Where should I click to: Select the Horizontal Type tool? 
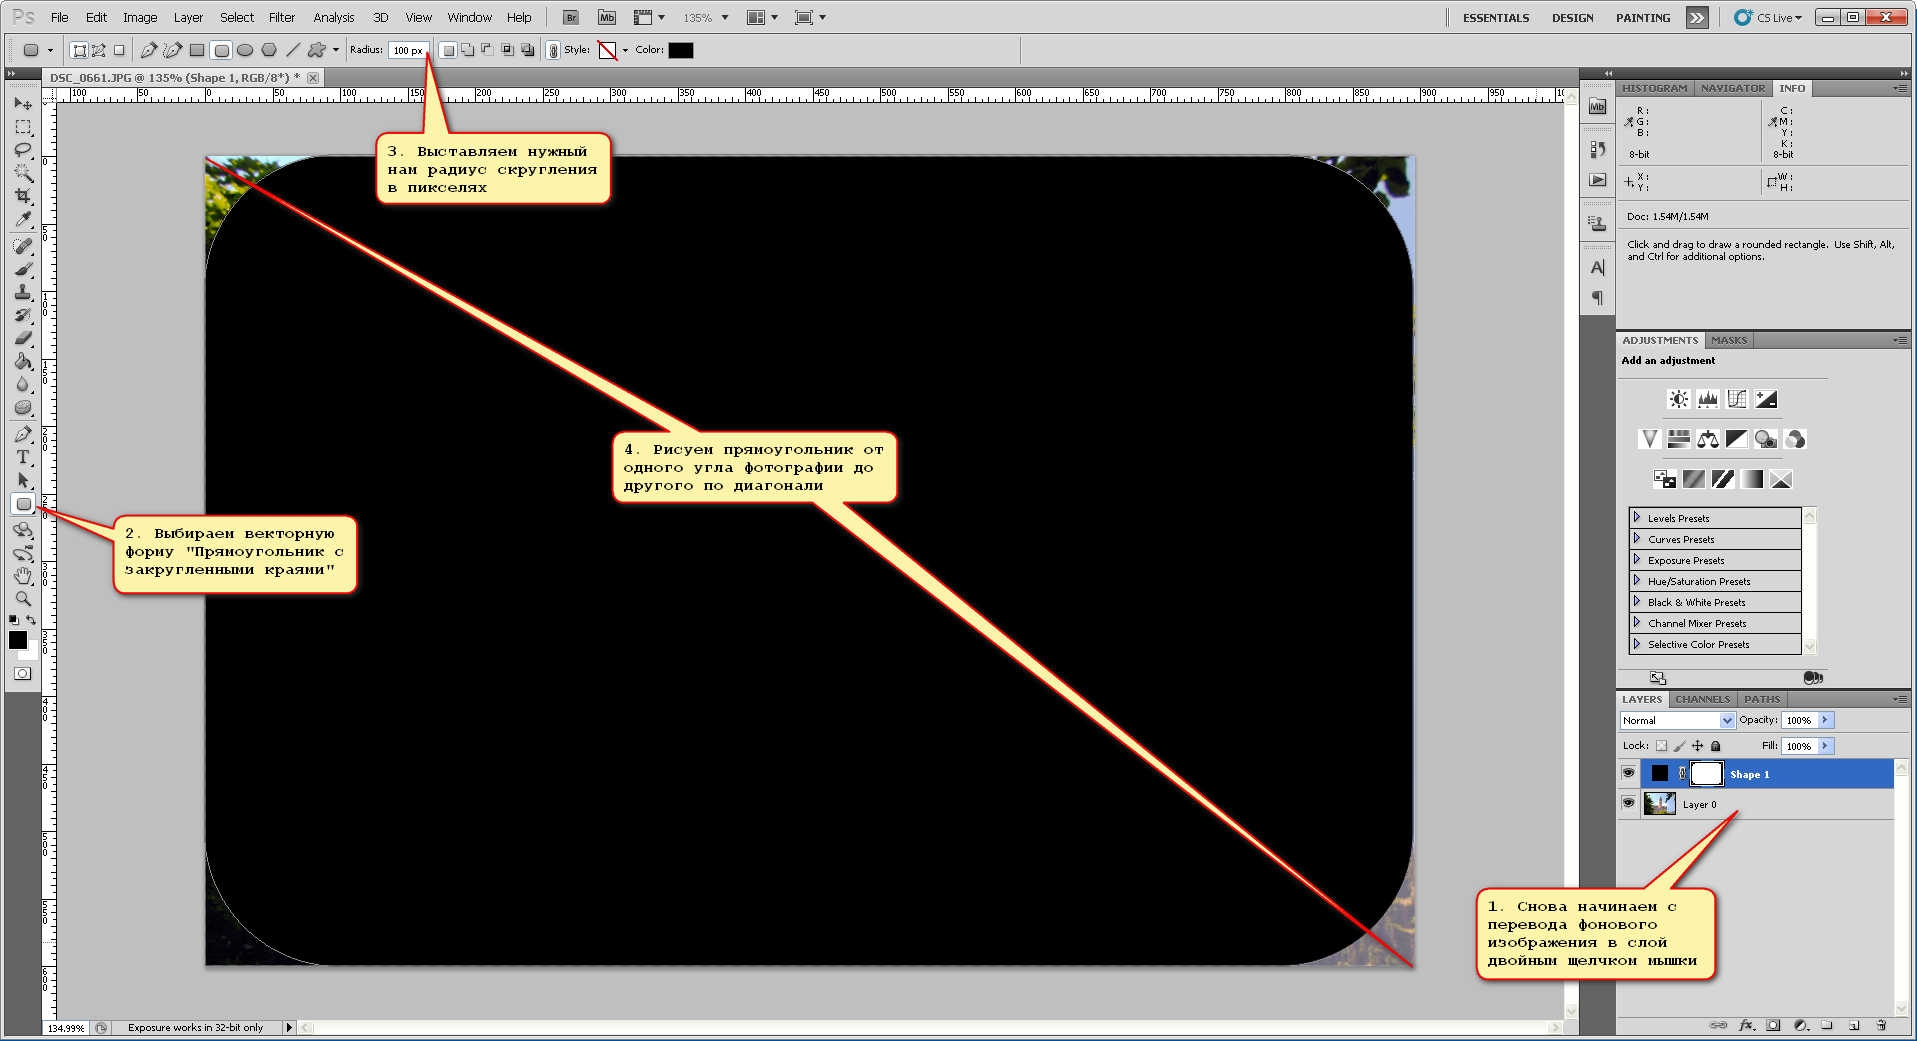pyautogui.click(x=23, y=457)
